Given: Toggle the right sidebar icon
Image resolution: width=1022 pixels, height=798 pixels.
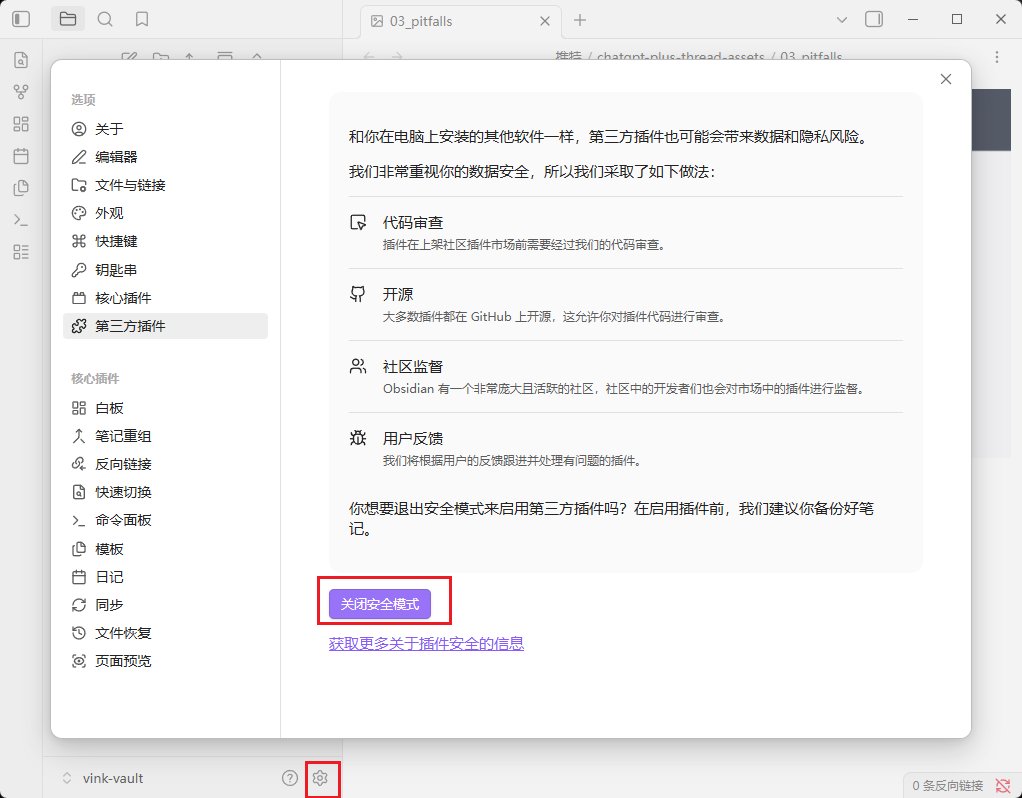Looking at the screenshot, I should tap(873, 19).
